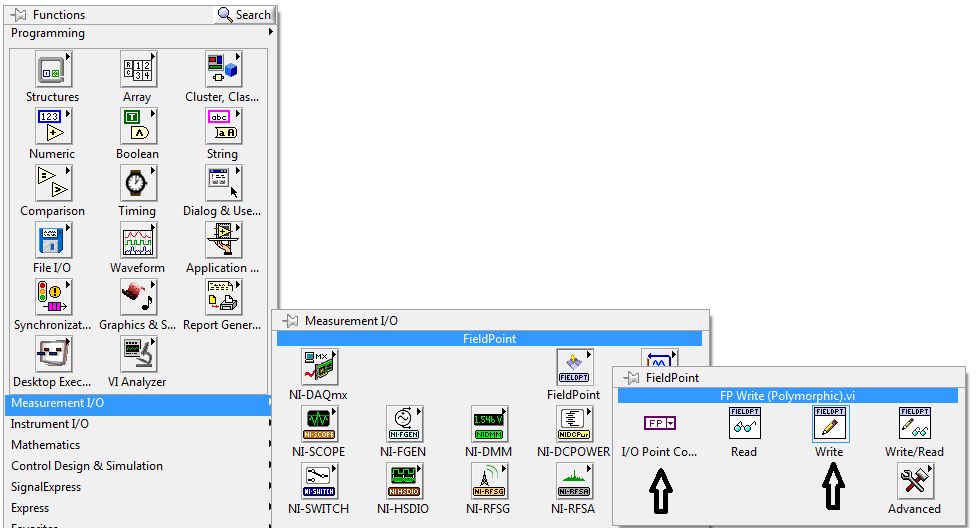This screenshot has height=528, width=977.
Task: Open the Report Generation palette icon
Action: 223,297
